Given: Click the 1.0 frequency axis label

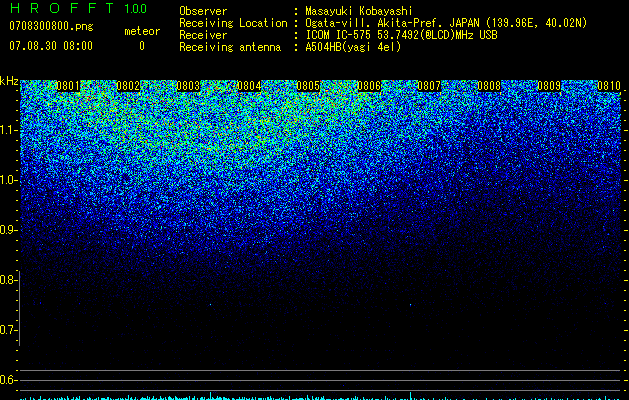Looking at the screenshot, I should (9, 180).
